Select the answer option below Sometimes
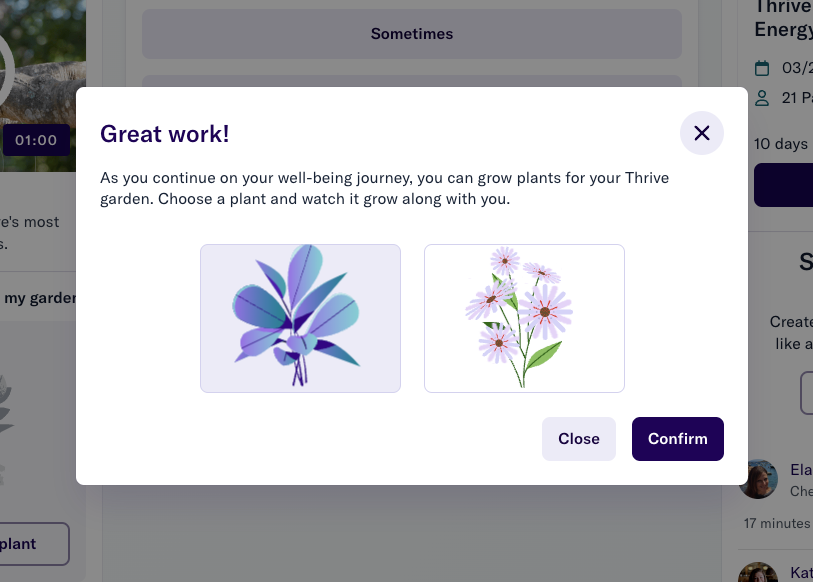Image resolution: width=813 pixels, height=582 pixels. 412,81
